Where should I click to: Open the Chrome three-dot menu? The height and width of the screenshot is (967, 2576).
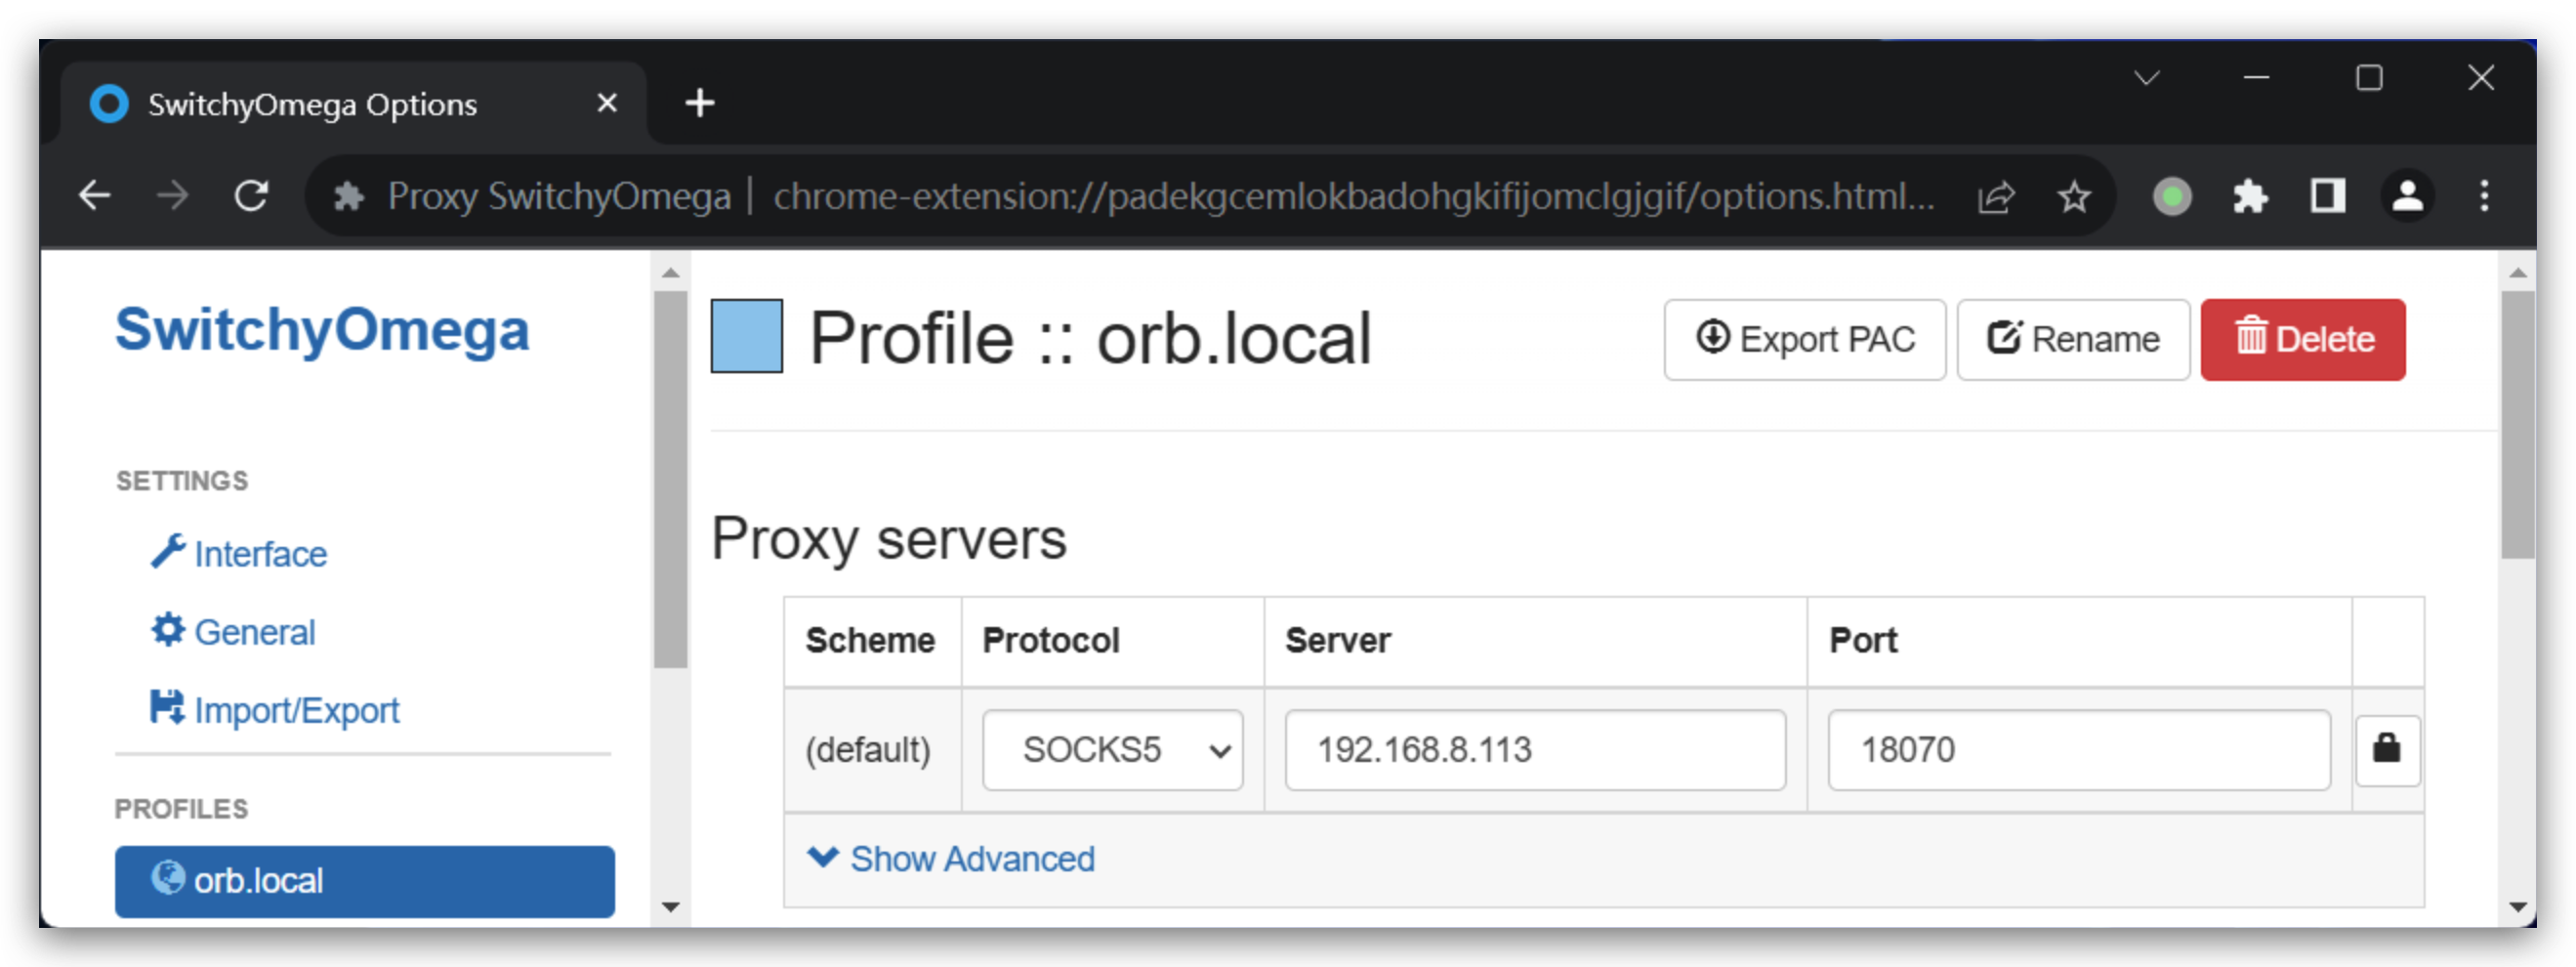click(x=2484, y=196)
